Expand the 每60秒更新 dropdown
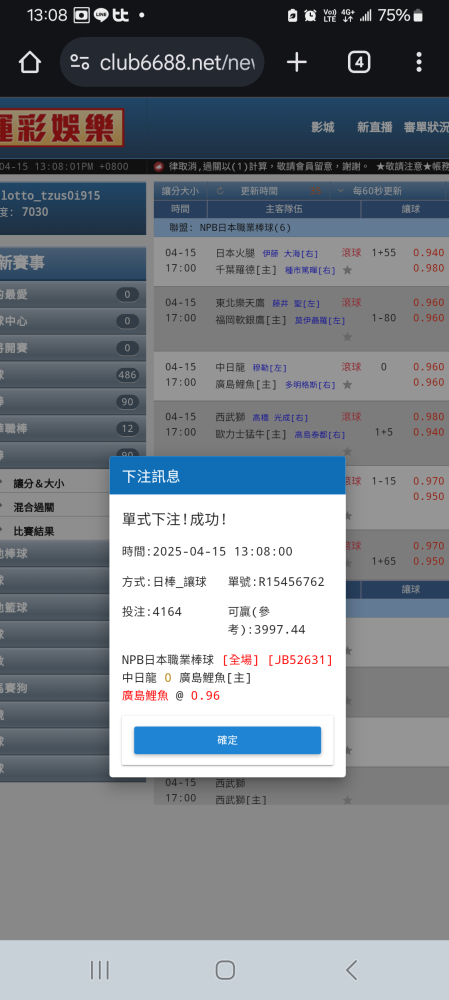 [371, 191]
